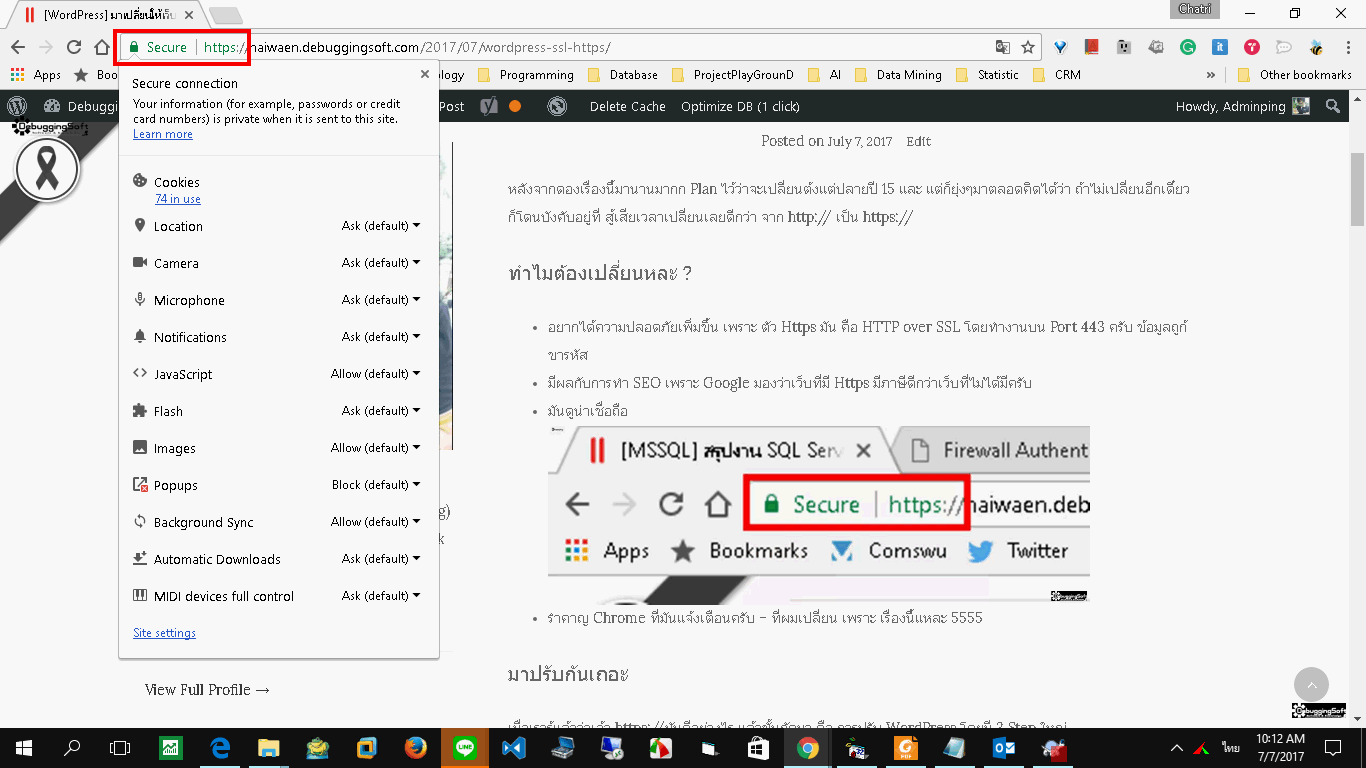Viewport: 1366px width, 768px height.
Task: Open the Windows Action Center notifications
Action: pos(1333,748)
